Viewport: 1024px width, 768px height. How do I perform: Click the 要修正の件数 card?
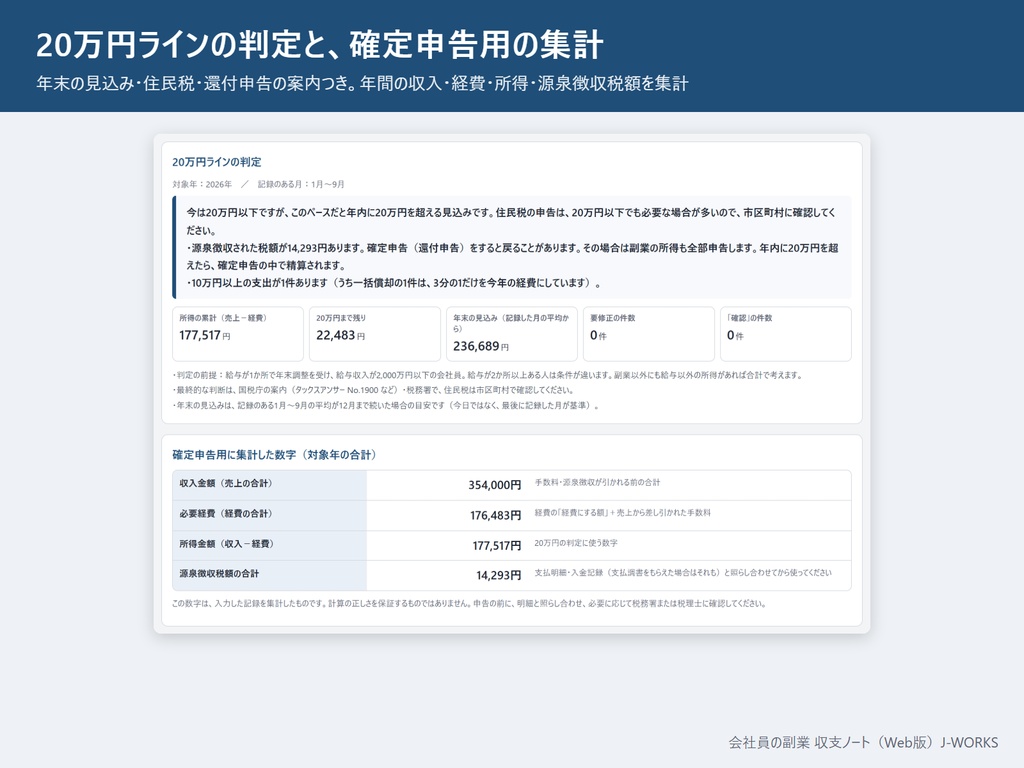point(648,334)
